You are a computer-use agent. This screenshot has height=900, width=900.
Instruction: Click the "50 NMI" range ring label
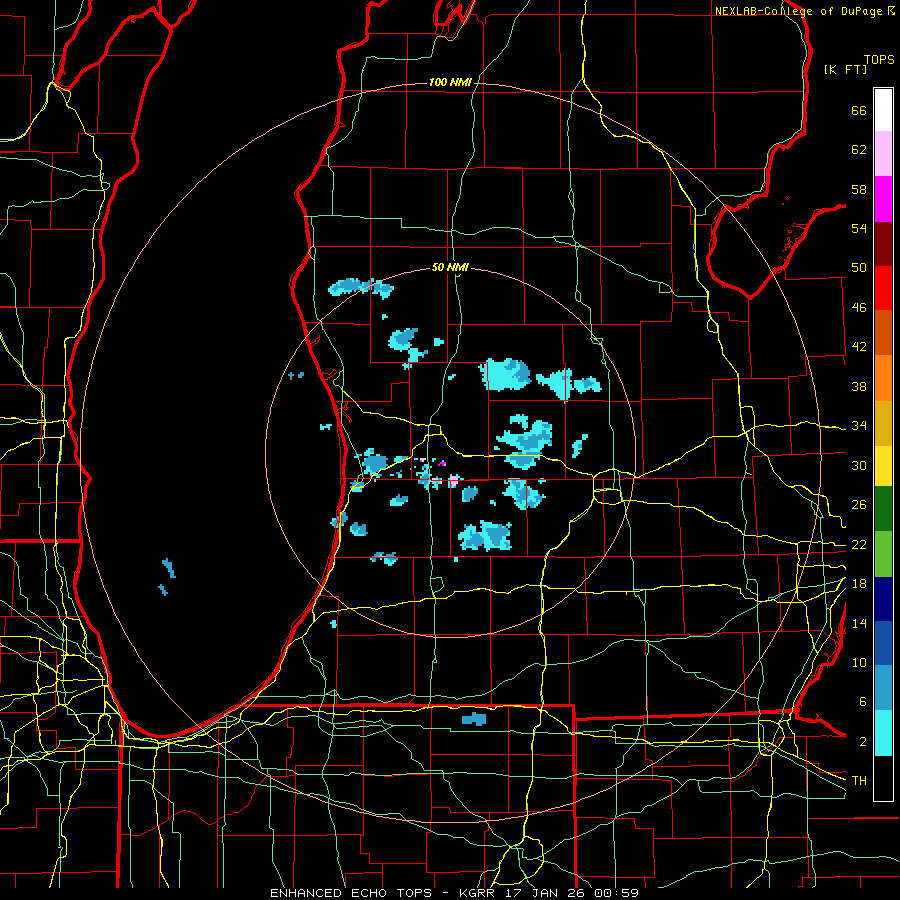click(x=450, y=267)
